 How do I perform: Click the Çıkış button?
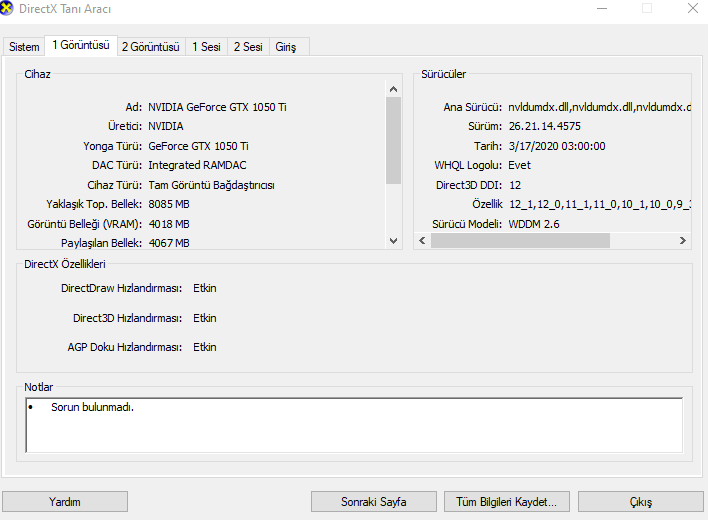point(641,501)
